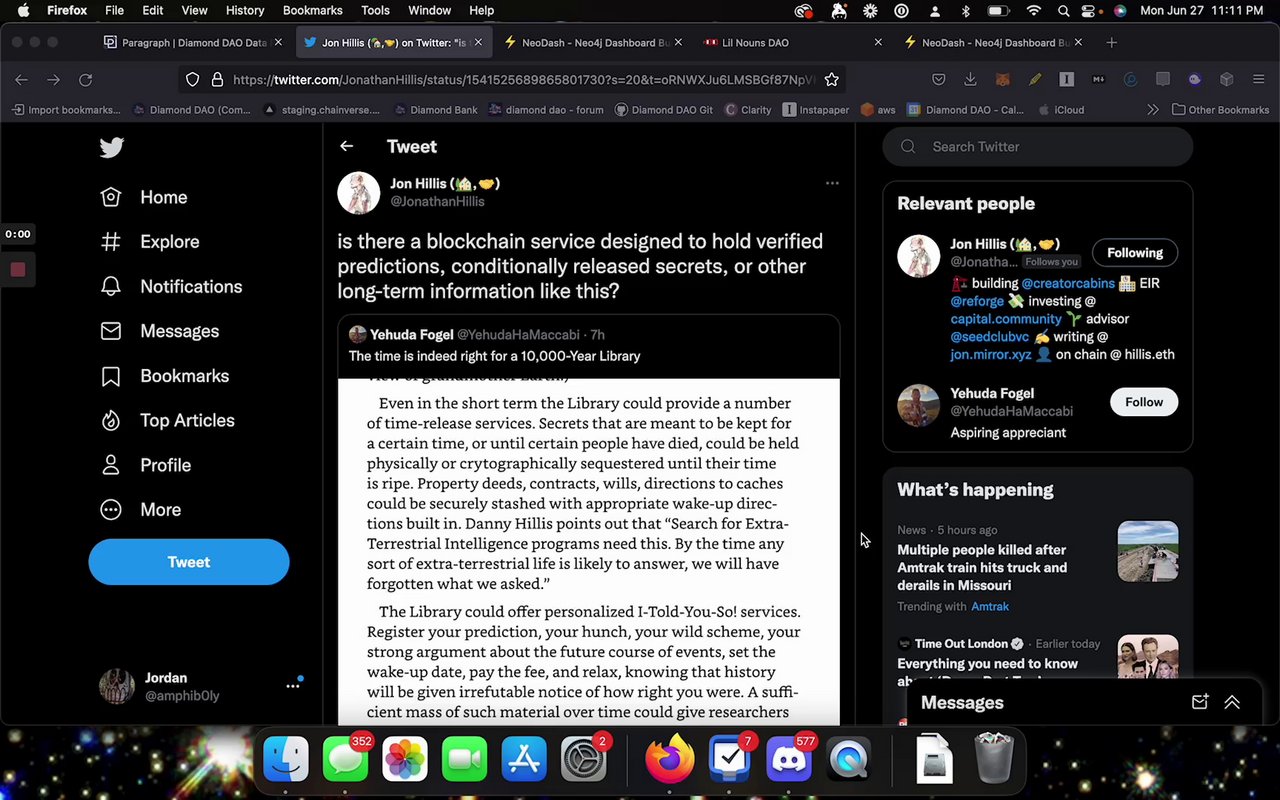Image resolution: width=1280 pixels, height=800 pixels.
Task: Save to Pocket icon in toolbar
Action: [938, 80]
